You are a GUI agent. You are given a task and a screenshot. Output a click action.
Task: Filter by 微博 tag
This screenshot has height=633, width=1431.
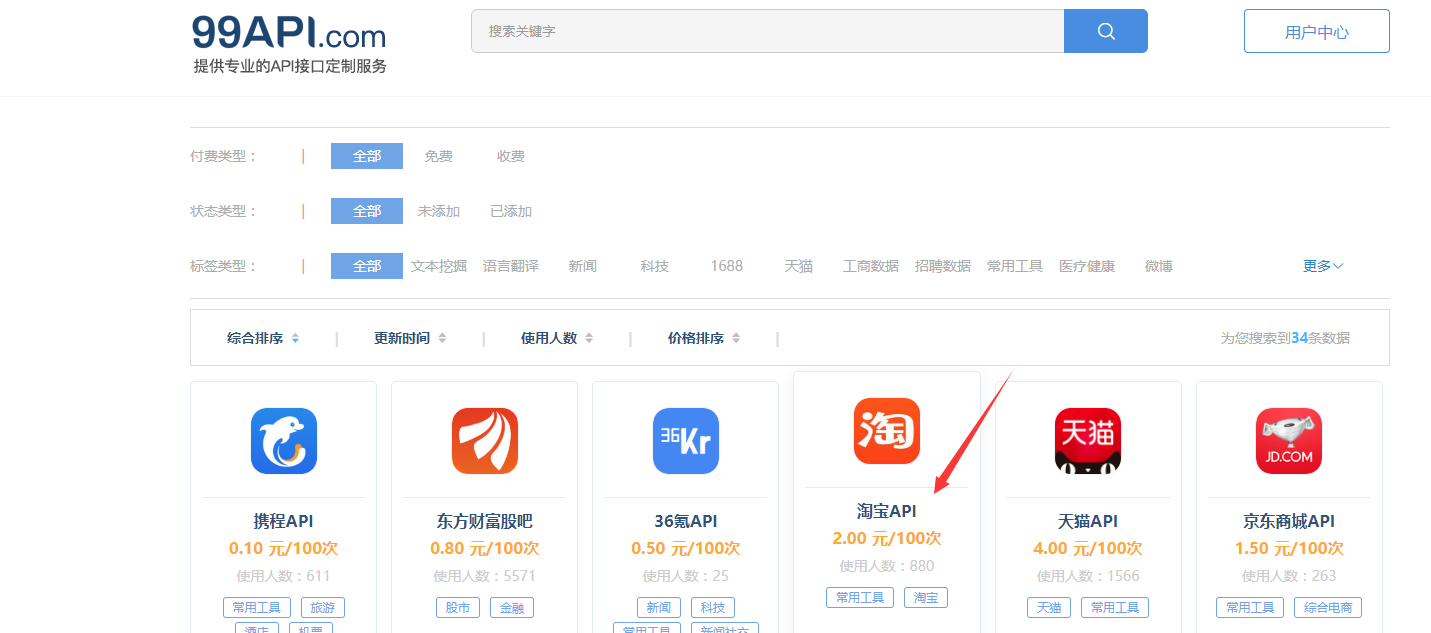1159,266
